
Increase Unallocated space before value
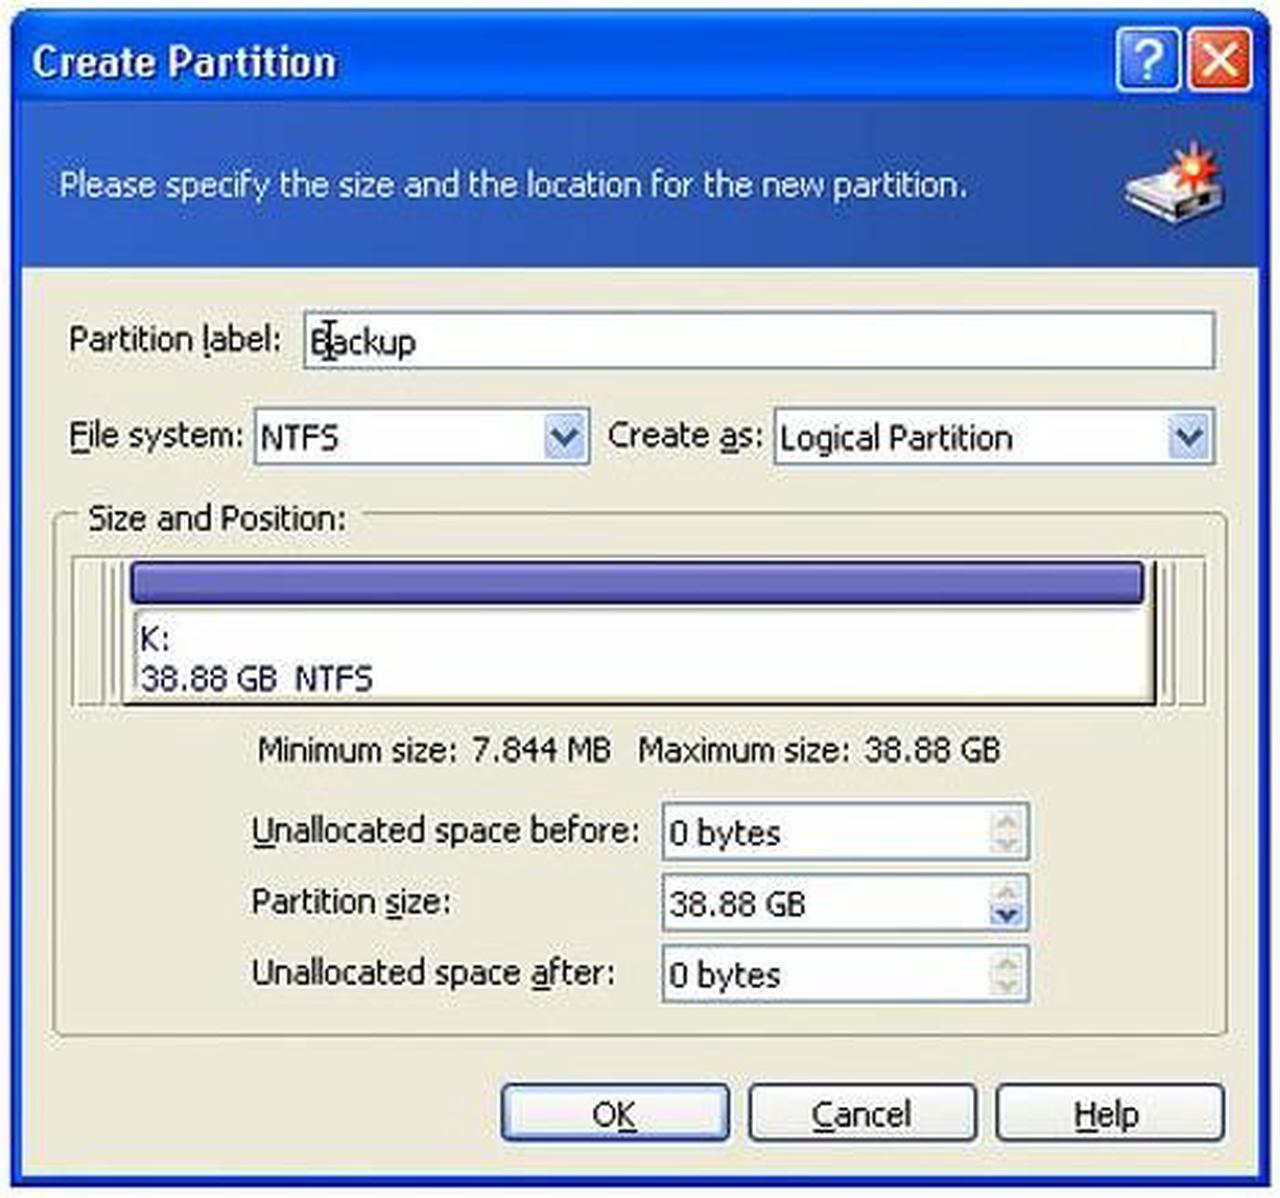1007,820
